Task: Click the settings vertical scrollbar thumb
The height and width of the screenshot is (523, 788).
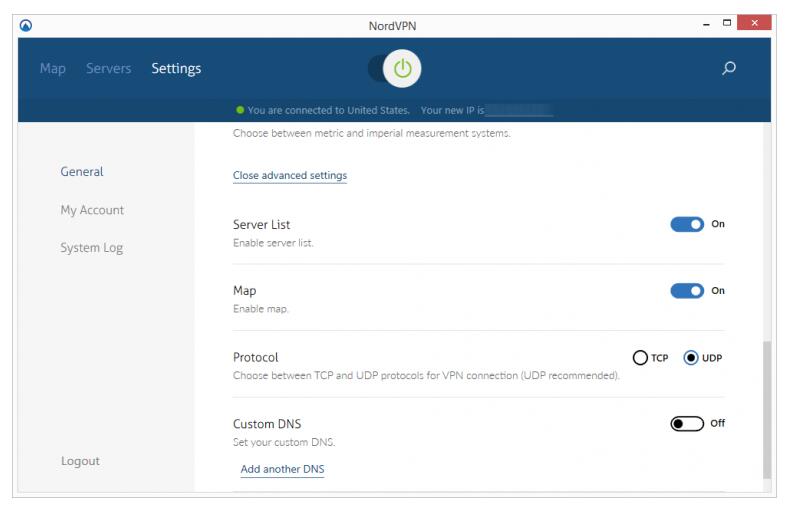Action: (766, 410)
